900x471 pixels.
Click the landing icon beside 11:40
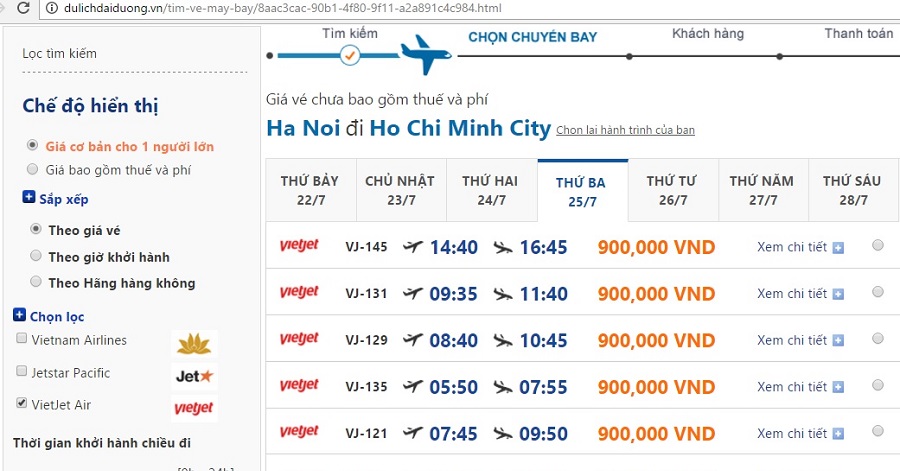[502, 294]
